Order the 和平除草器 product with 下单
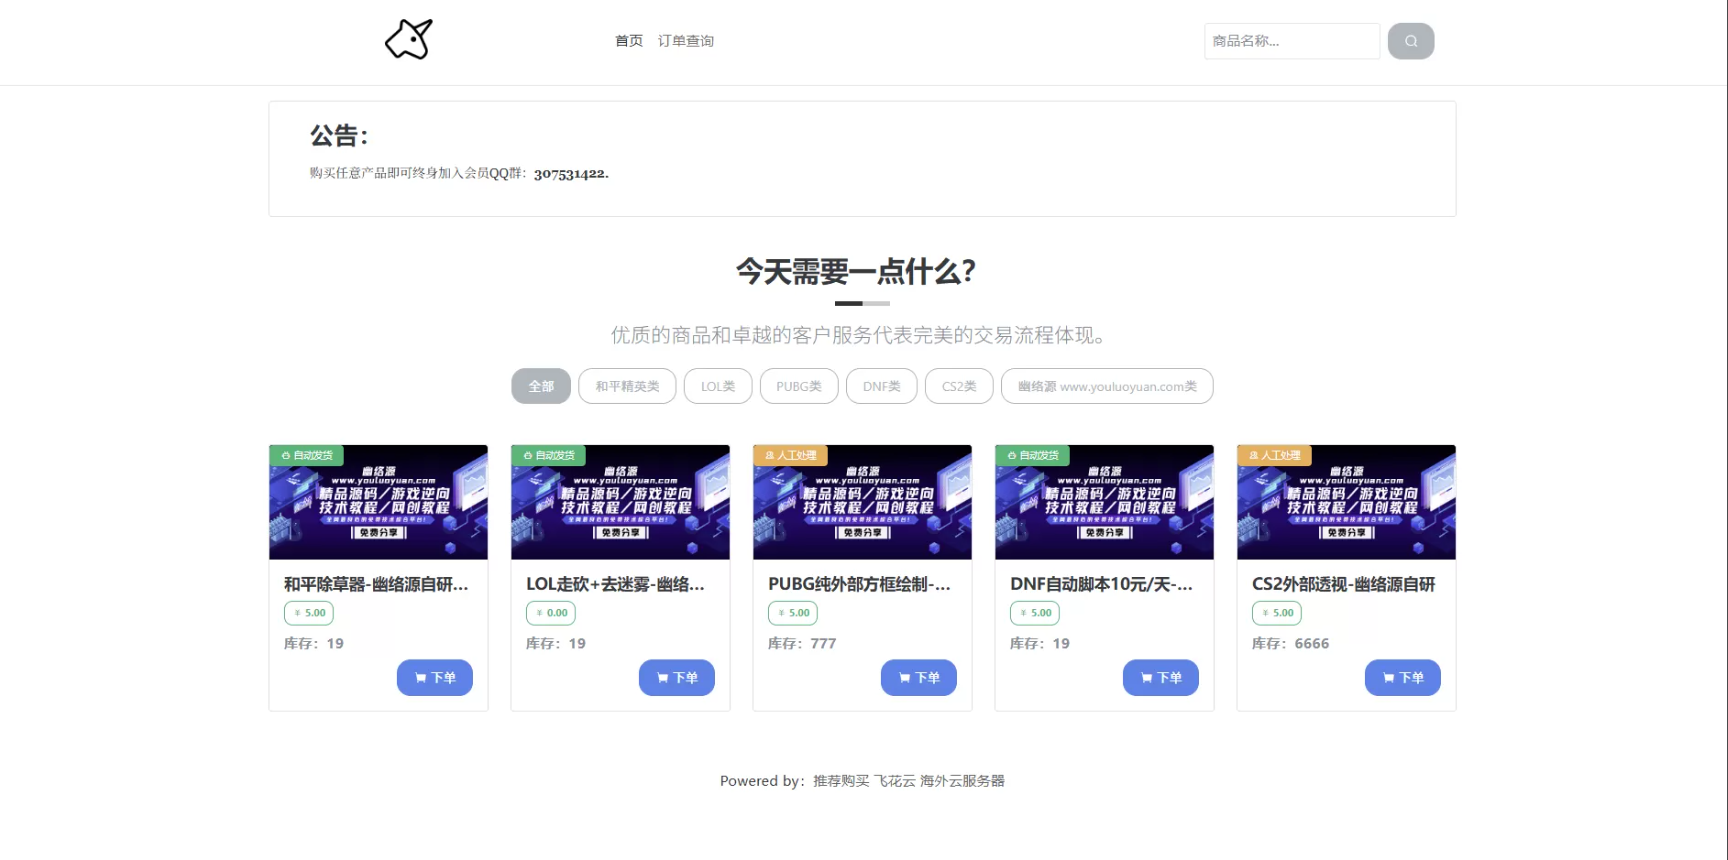This screenshot has width=1728, height=860. (434, 677)
